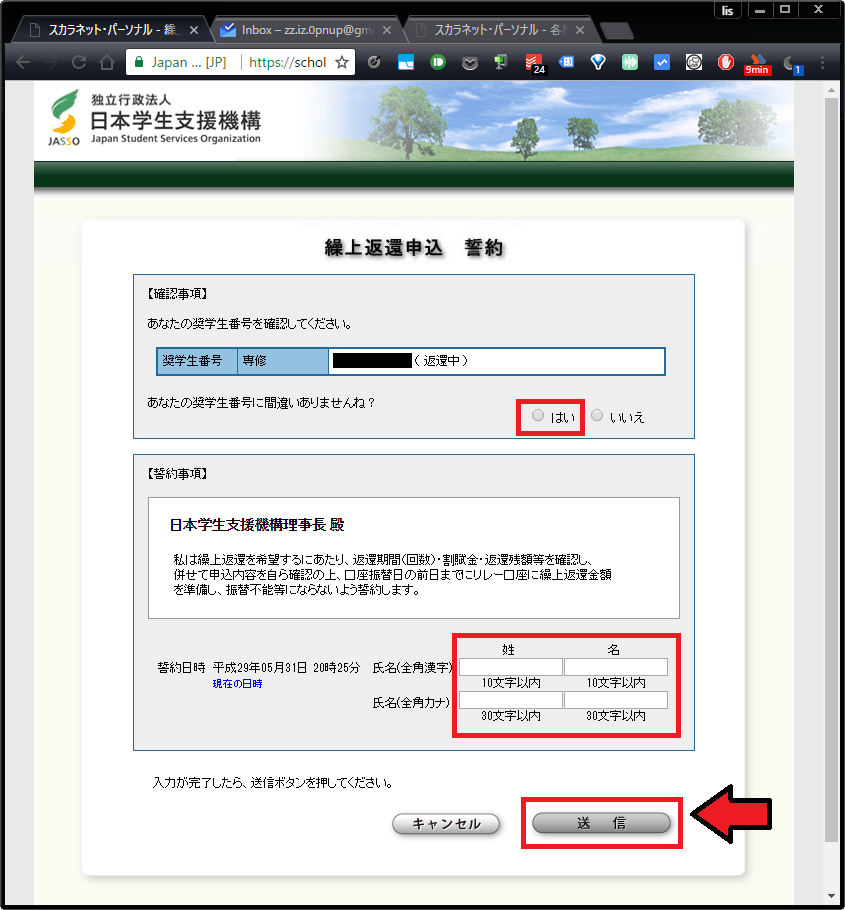Open a new tab
The image size is (845, 910).
point(616,31)
